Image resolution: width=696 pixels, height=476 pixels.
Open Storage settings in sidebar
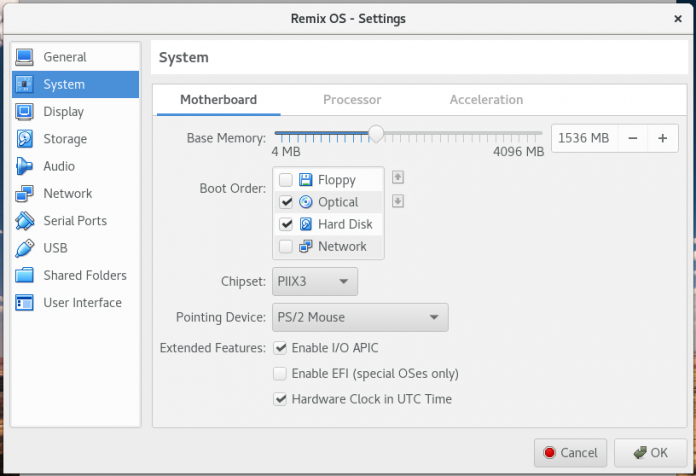click(25, 139)
